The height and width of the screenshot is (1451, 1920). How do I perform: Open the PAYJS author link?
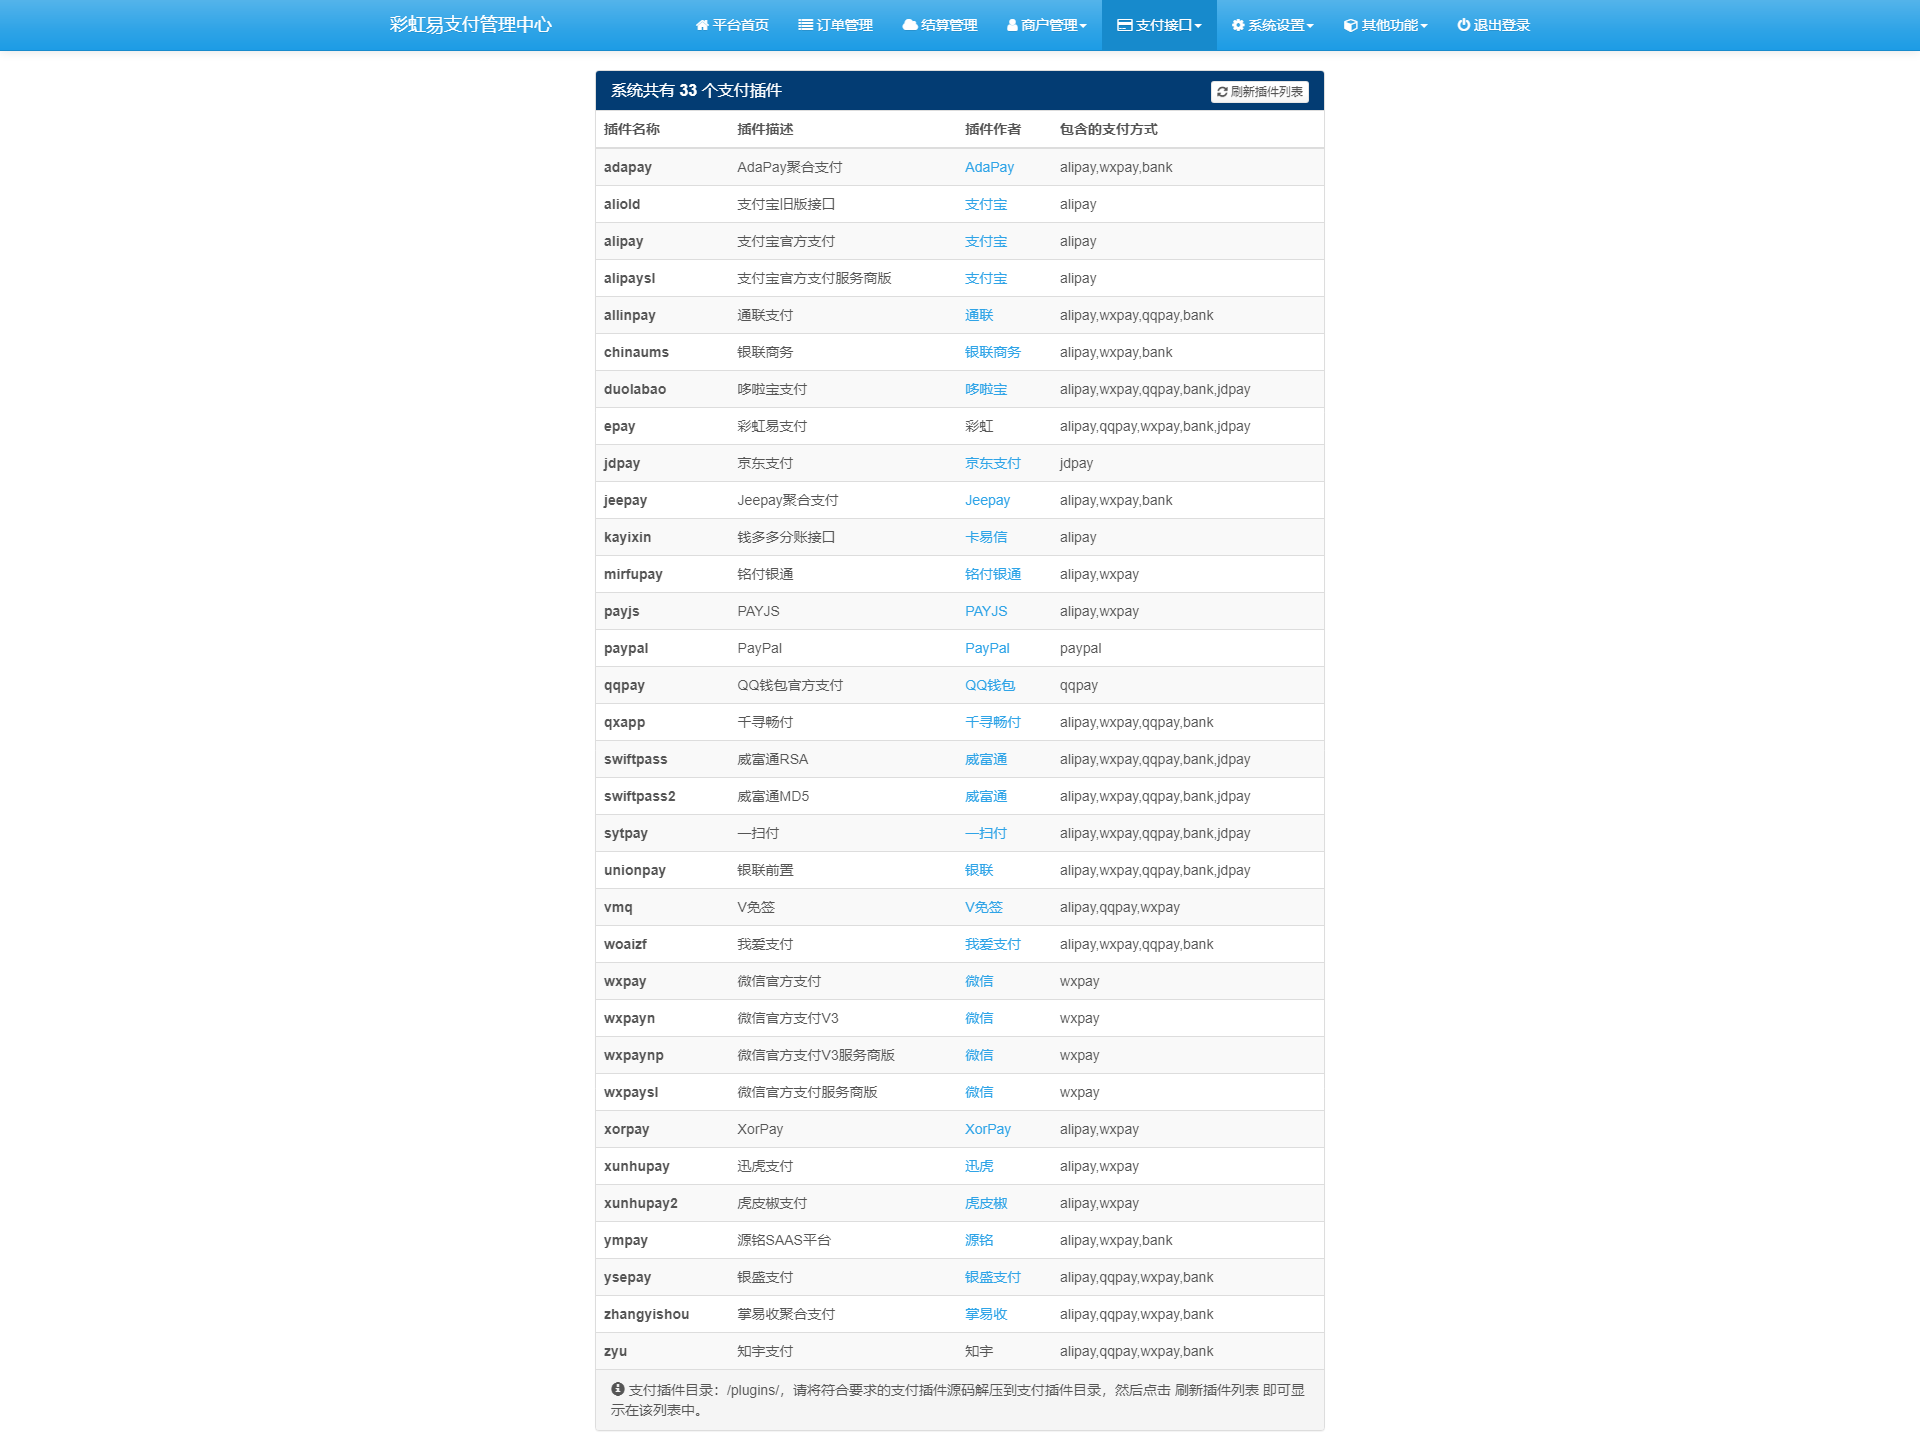point(986,611)
